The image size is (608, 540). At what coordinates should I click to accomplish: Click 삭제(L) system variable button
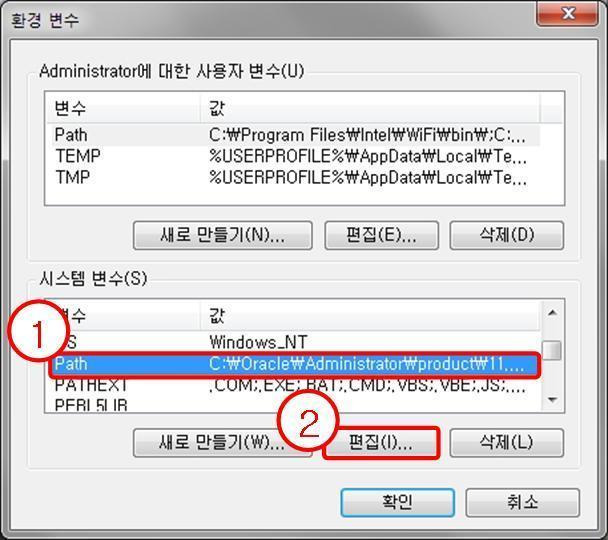pos(506,443)
